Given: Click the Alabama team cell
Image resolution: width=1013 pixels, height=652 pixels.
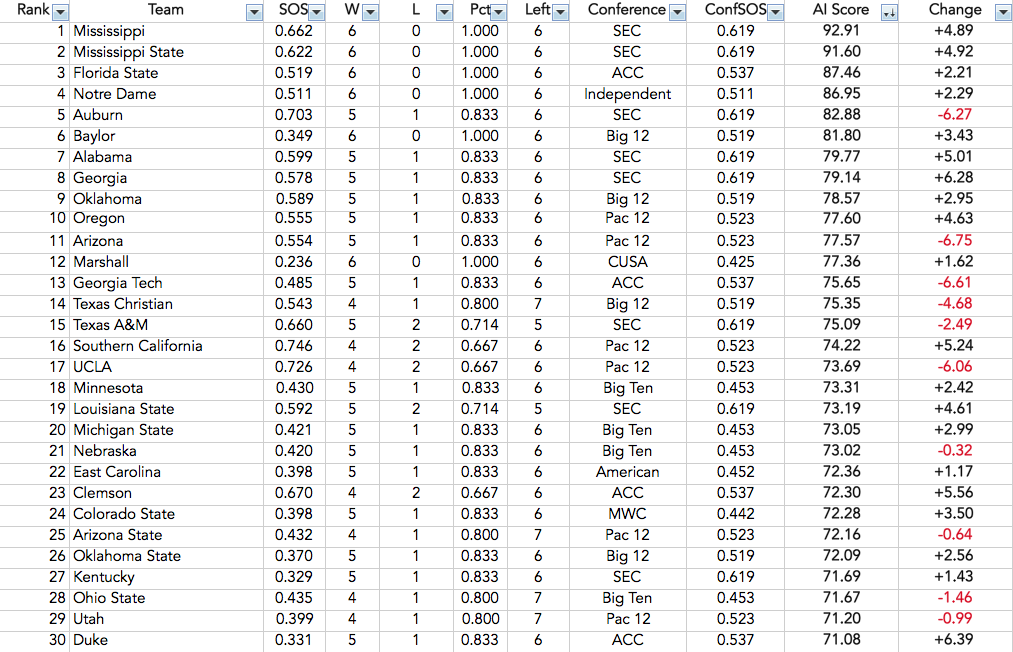Looking at the screenshot, I should [166, 157].
